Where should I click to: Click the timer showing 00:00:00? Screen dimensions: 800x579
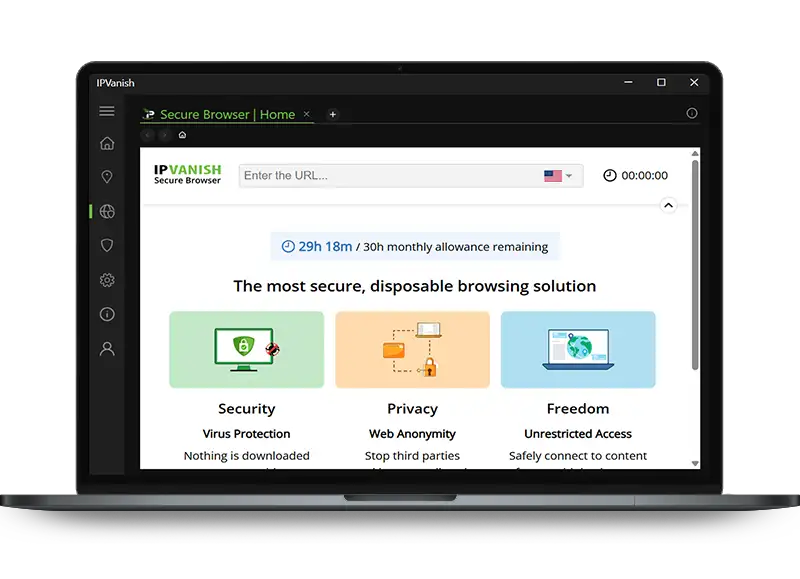[637, 175]
